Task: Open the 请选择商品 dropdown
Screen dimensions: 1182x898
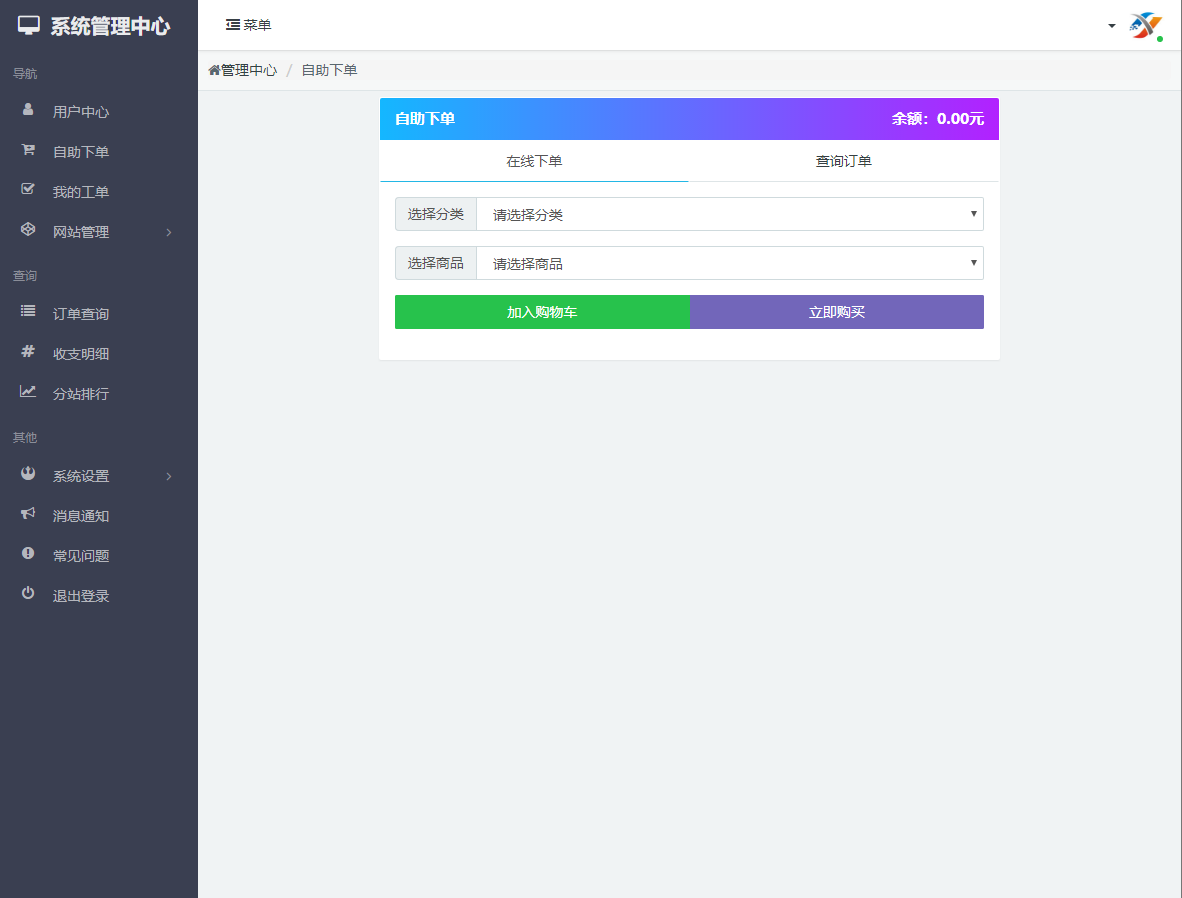Action: pos(729,264)
